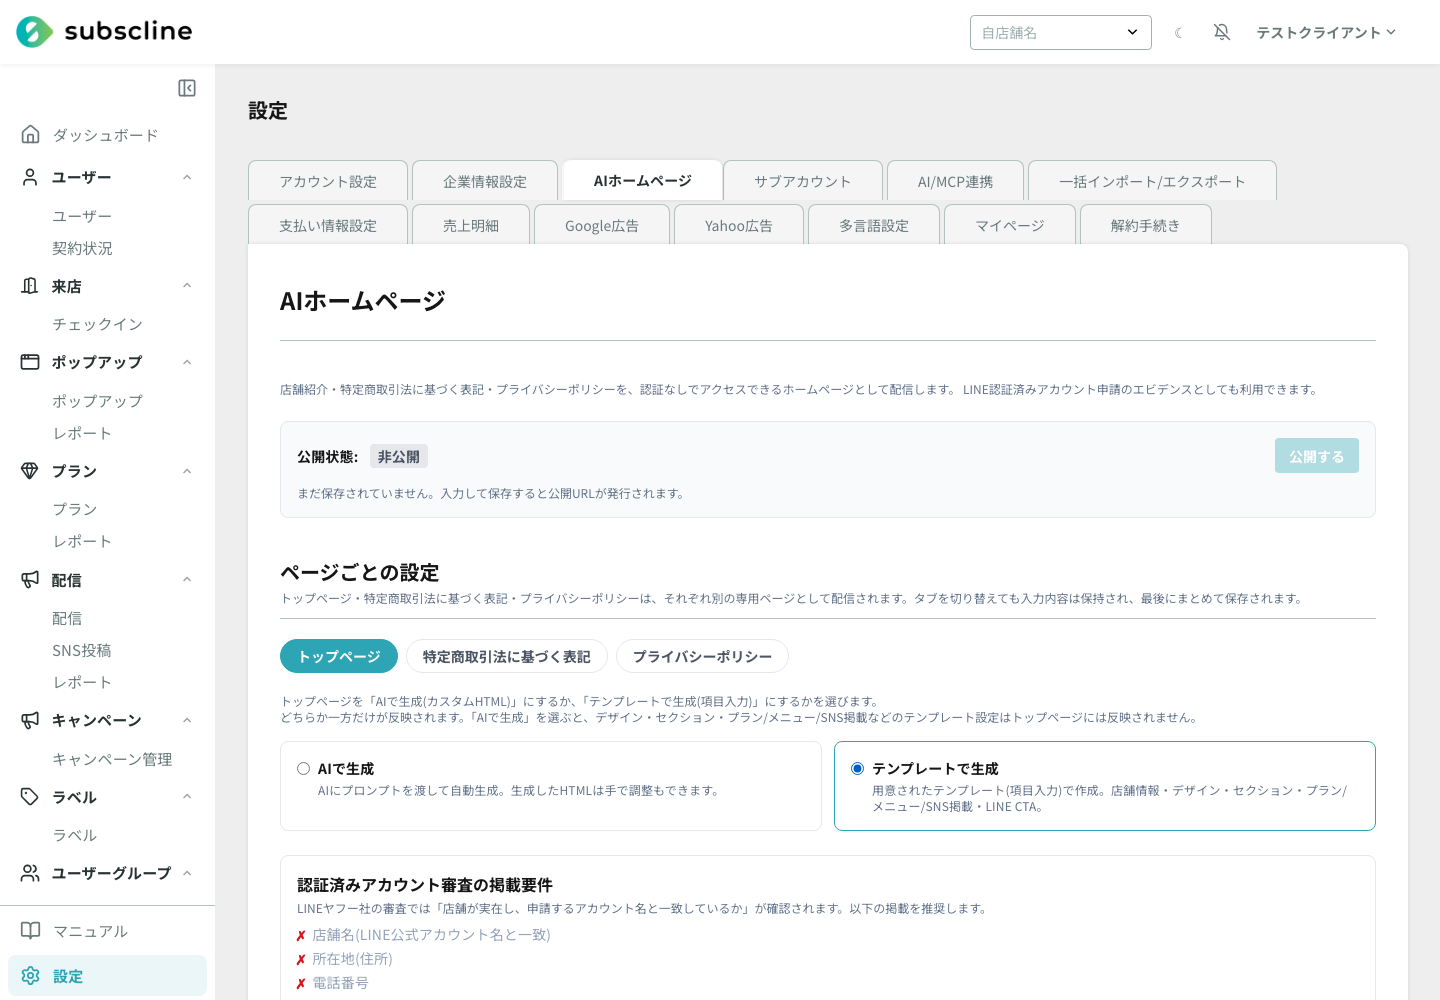Toggle dark mode moon icon
This screenshot has width=1440, height=1000.
[x=1179, y=33]
